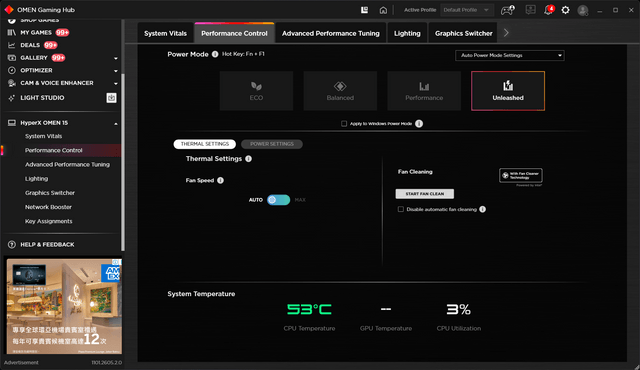Open the monitor download icon in title bar
640x370 pixels.
[531, 10]
